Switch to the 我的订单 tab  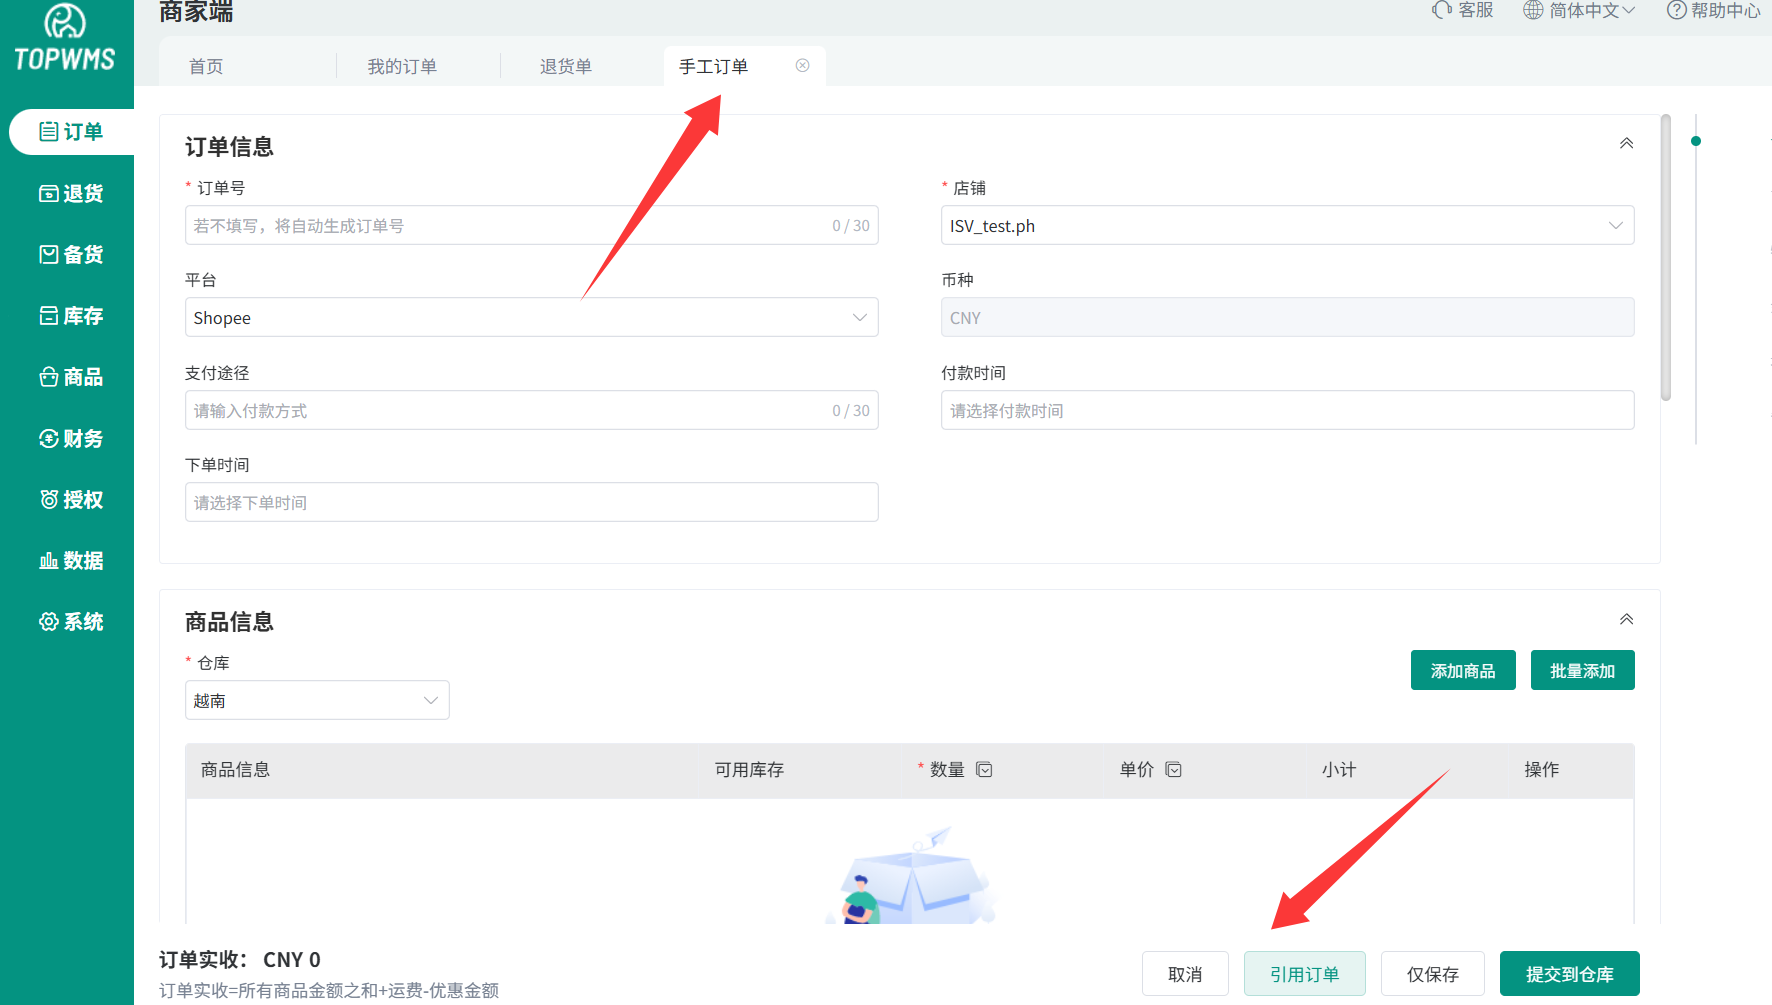point(402,66)
